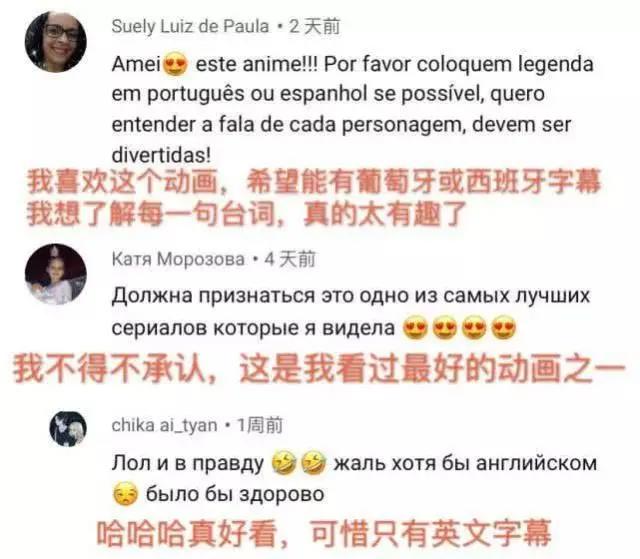Open Катя Морозова's avatar

(56, 274)
